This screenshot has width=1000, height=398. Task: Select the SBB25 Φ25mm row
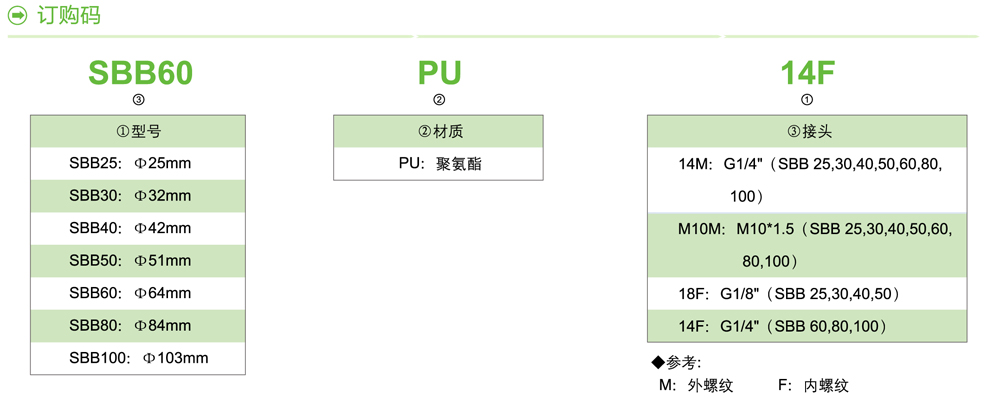point(138,163)
